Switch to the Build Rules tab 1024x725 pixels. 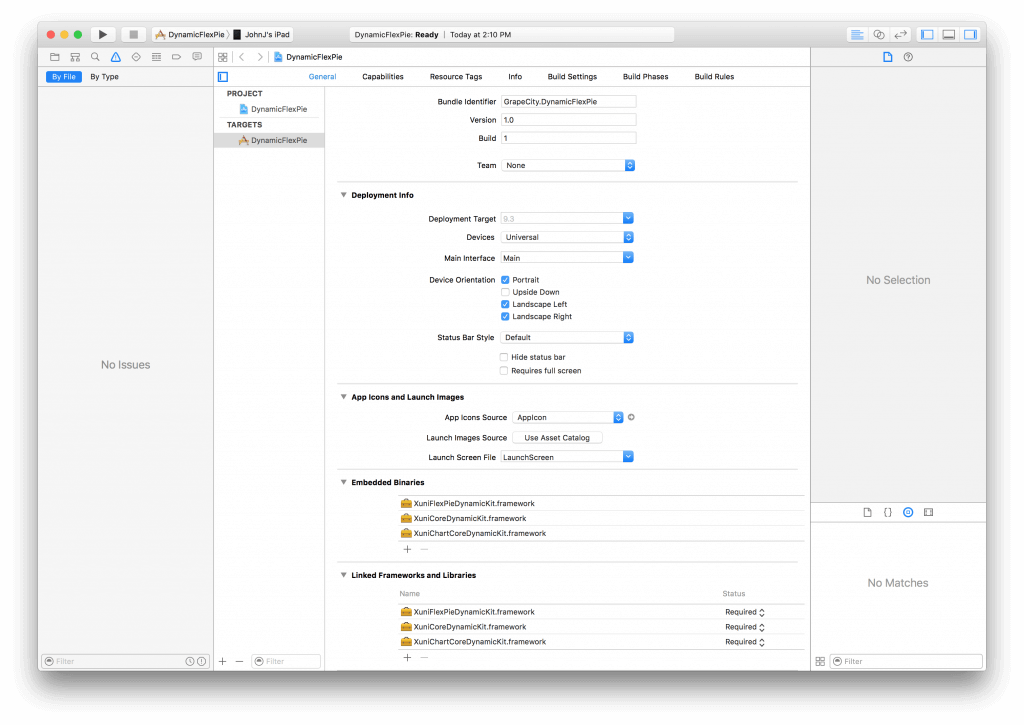click(x=714, y=77)
